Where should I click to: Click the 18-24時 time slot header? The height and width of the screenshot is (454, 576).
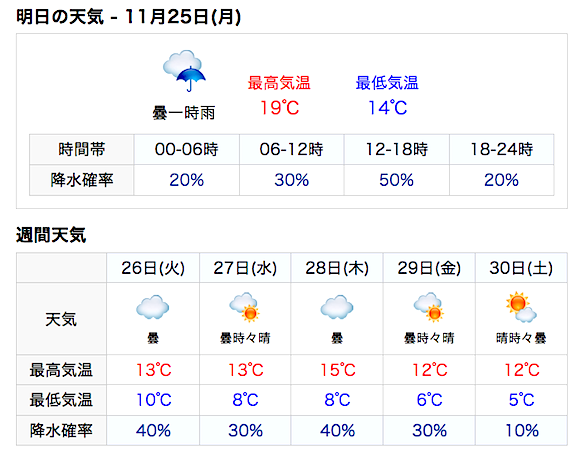pos(502,149)
